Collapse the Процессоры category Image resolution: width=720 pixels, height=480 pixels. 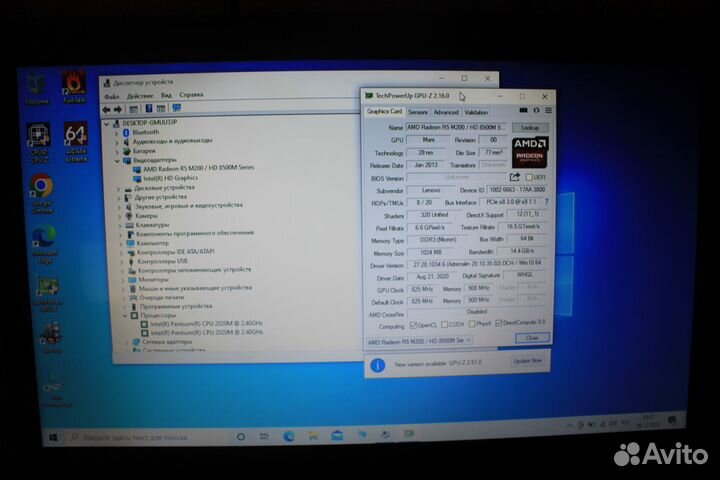(x=125, y=316)
